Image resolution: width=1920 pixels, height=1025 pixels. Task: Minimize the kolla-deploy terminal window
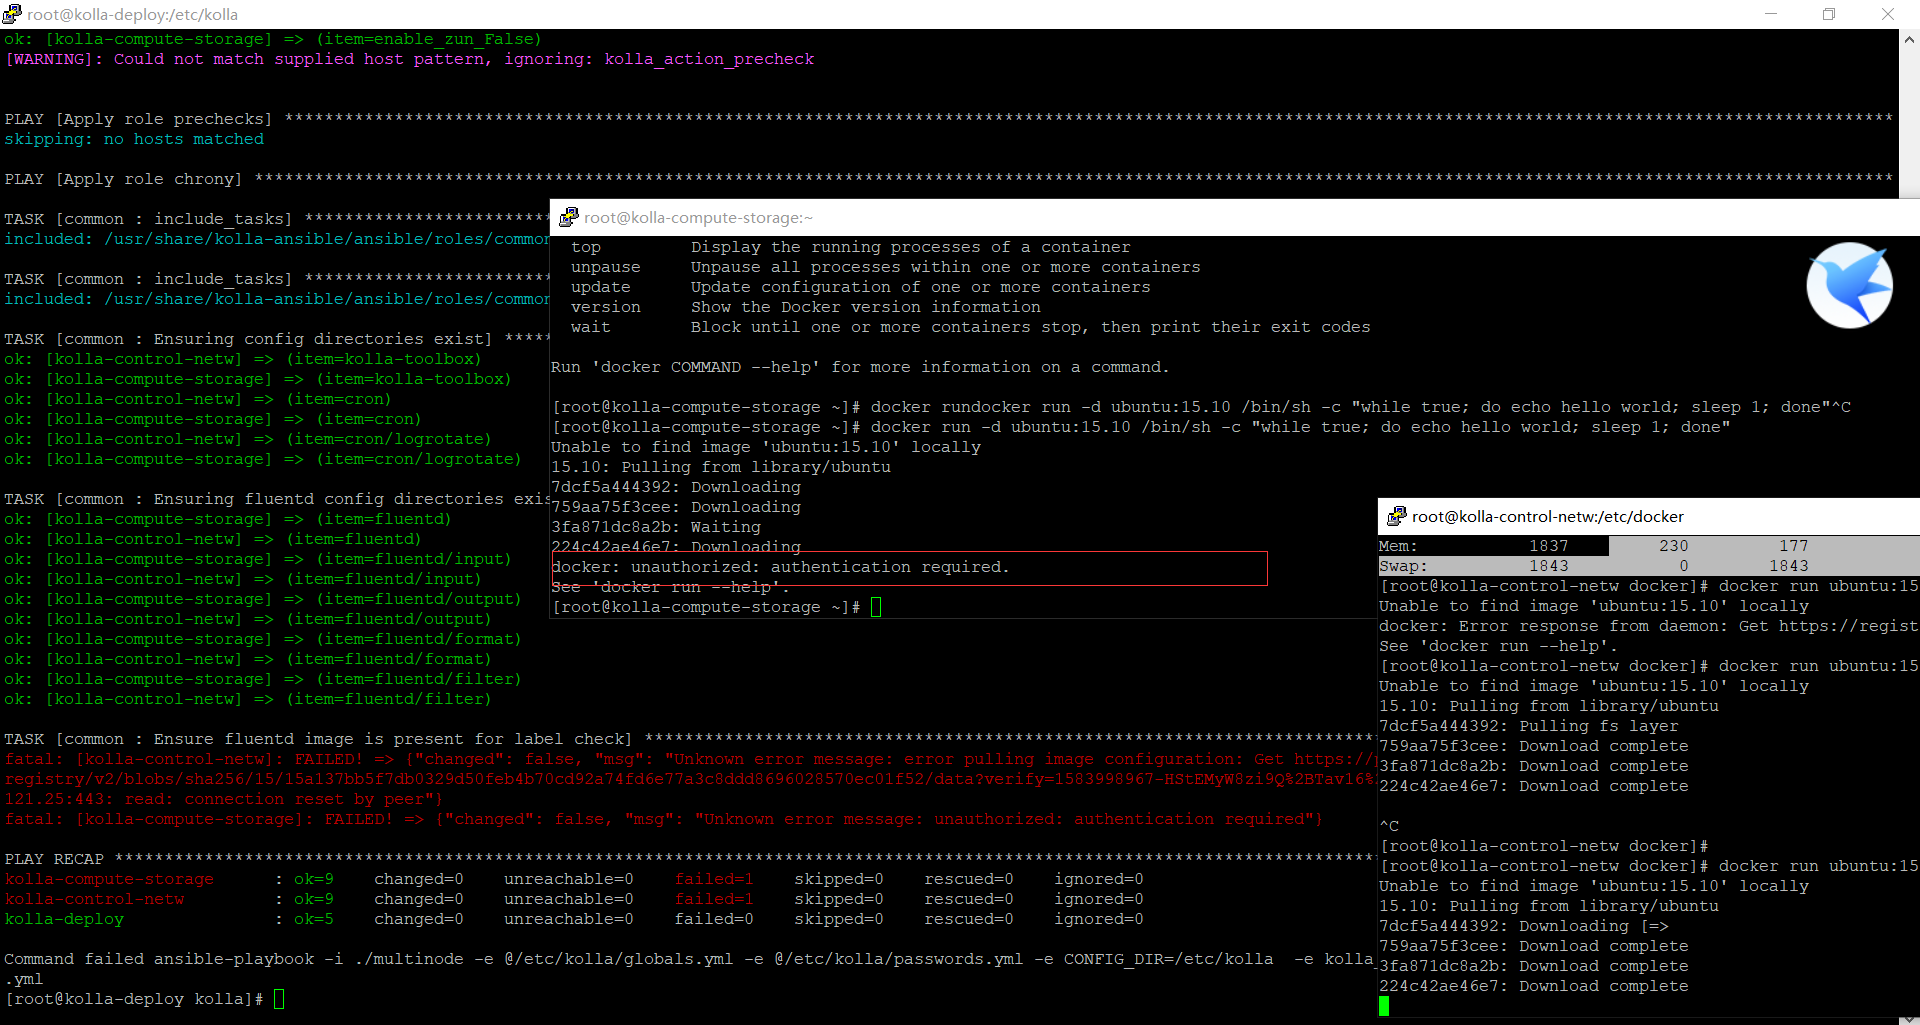click(1771, 14)
